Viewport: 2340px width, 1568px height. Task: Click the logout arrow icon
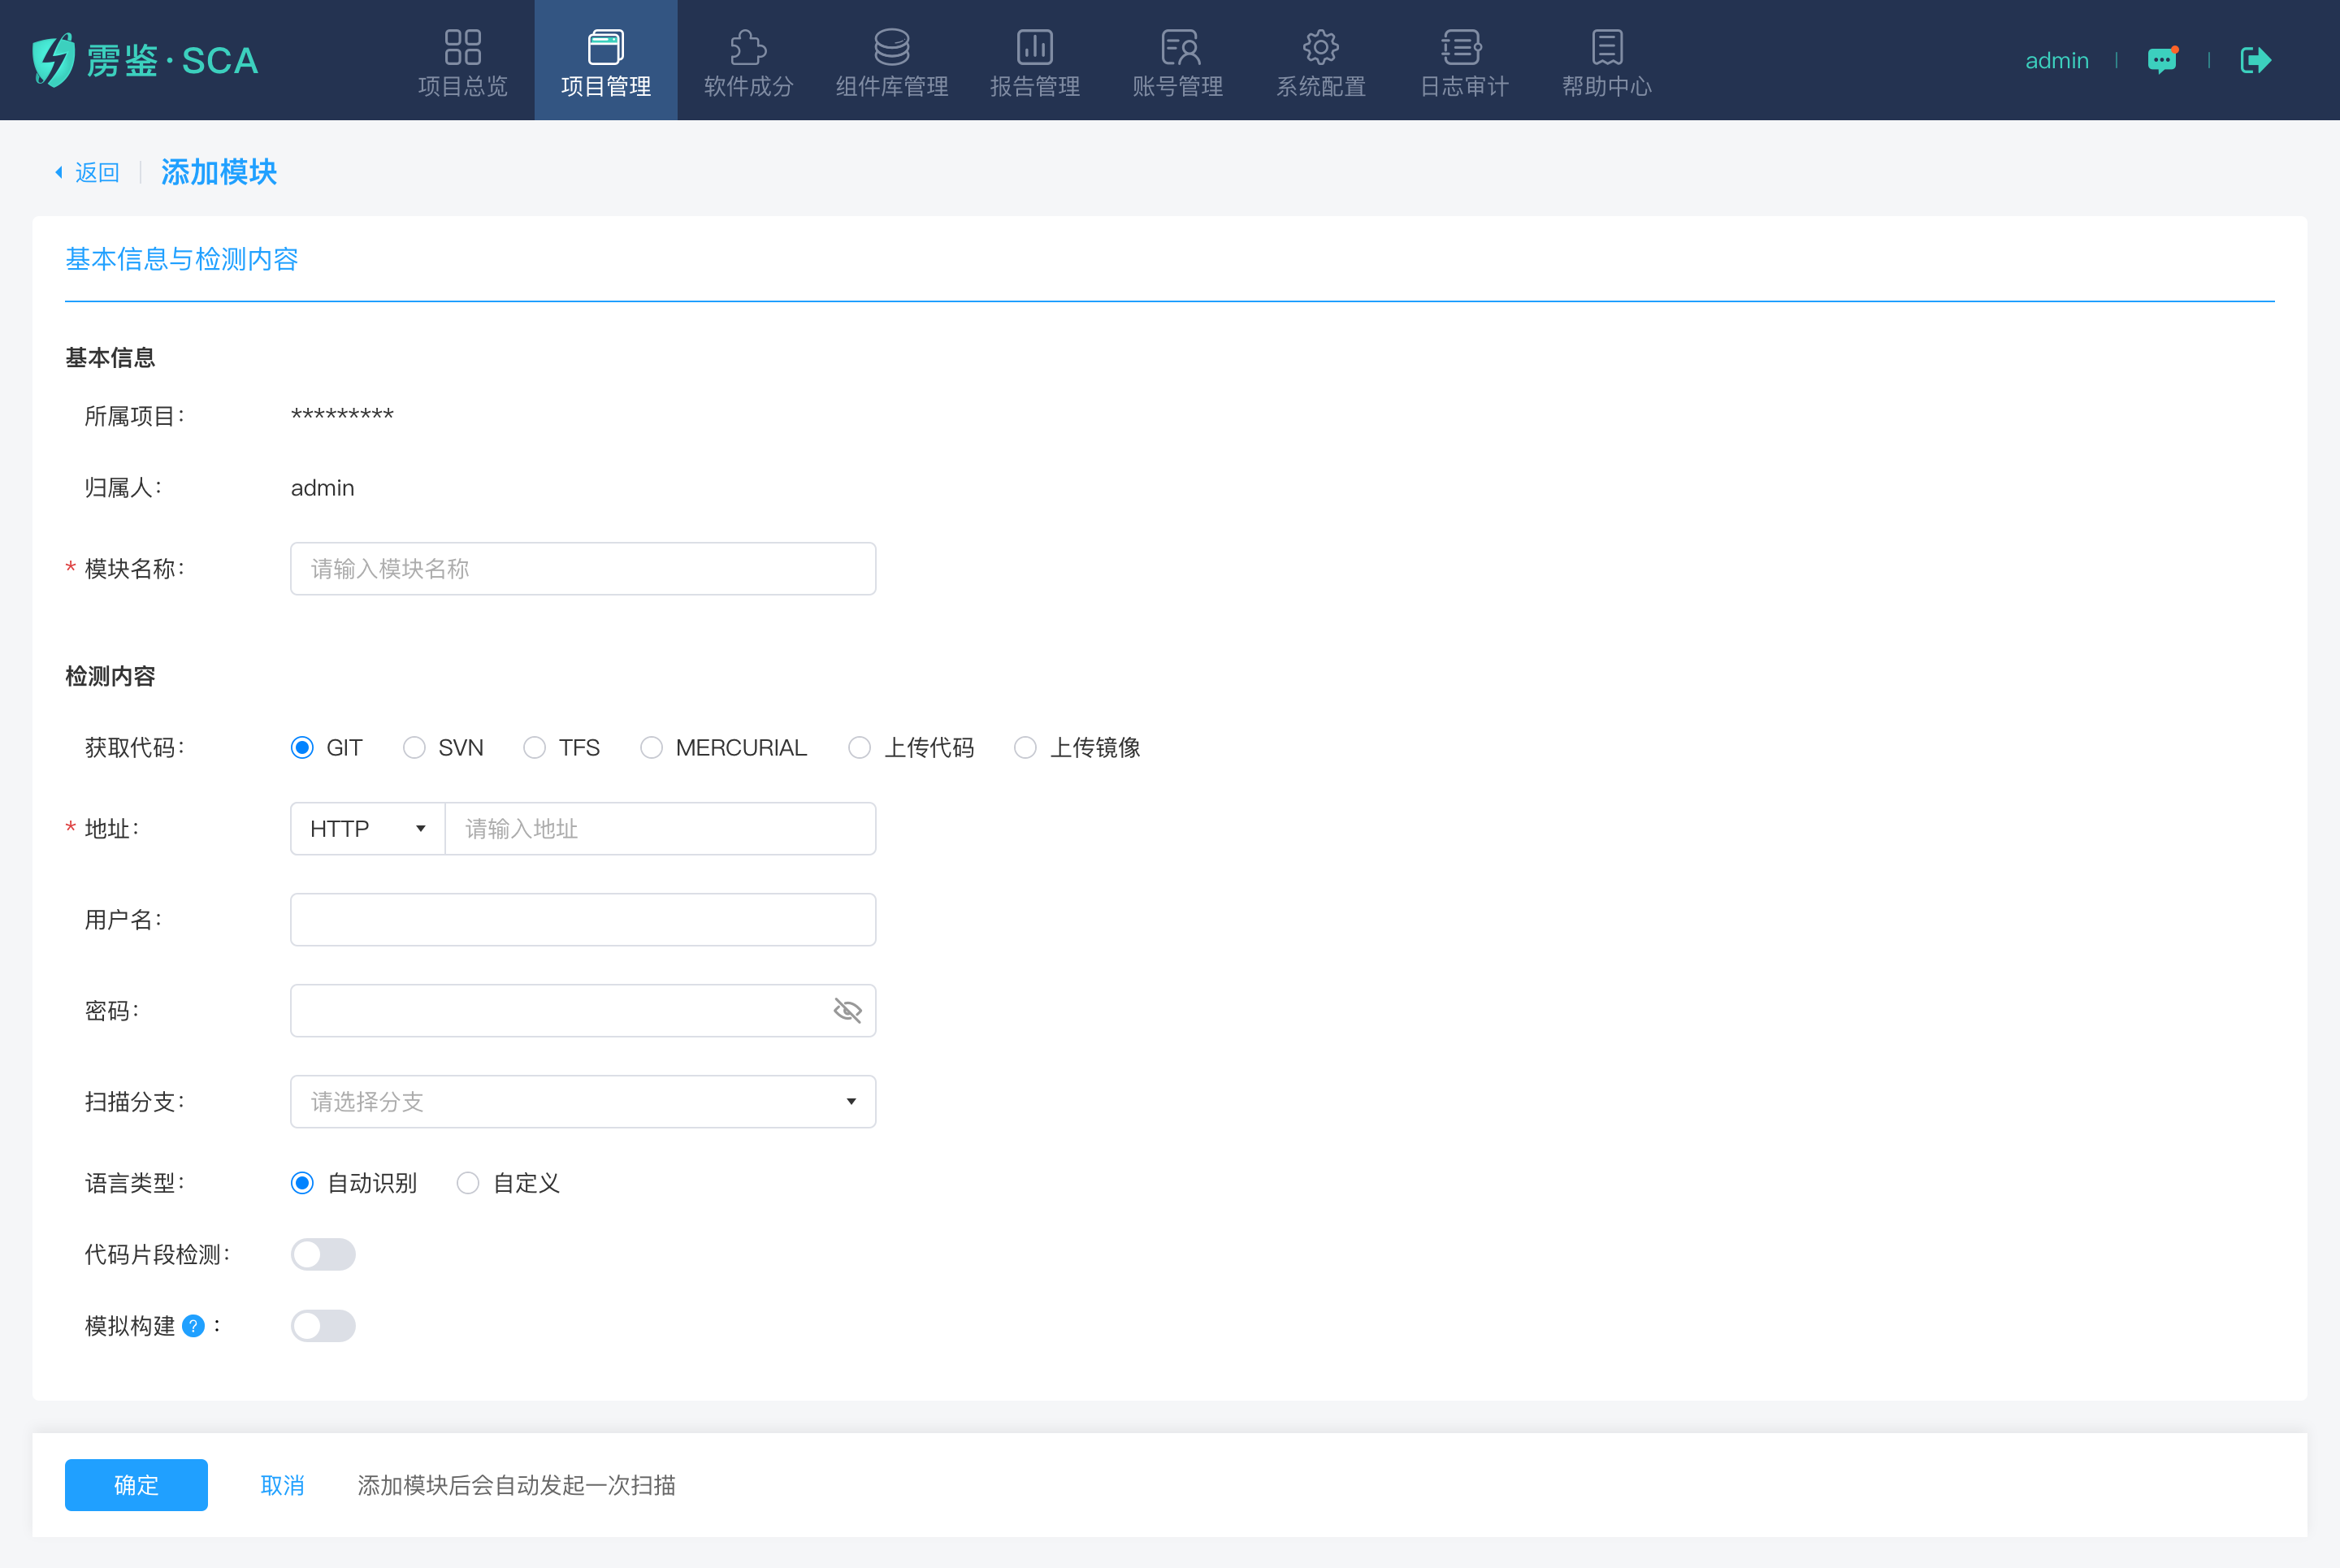pos(2255,60)
